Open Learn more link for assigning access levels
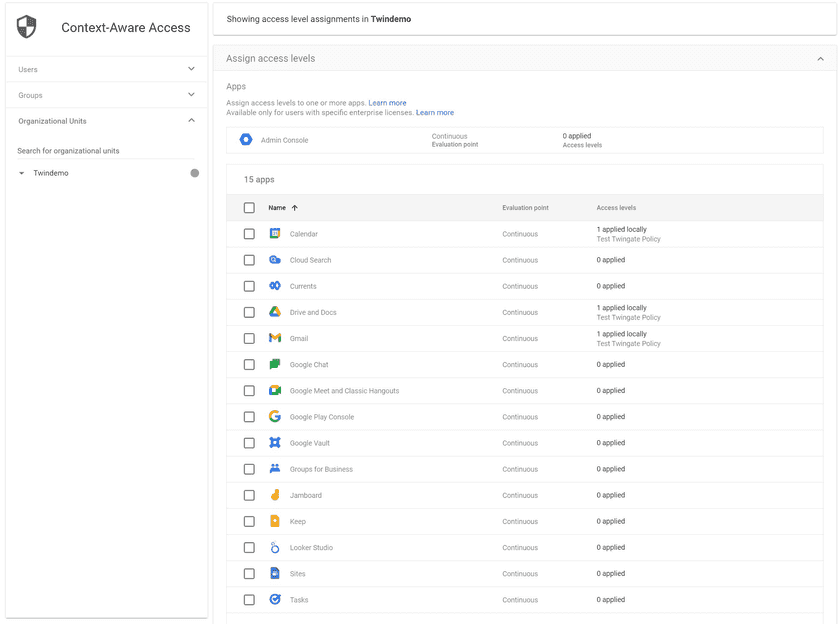Image resolution: width=840 pixels, height=624 pixels. (387, 103)
